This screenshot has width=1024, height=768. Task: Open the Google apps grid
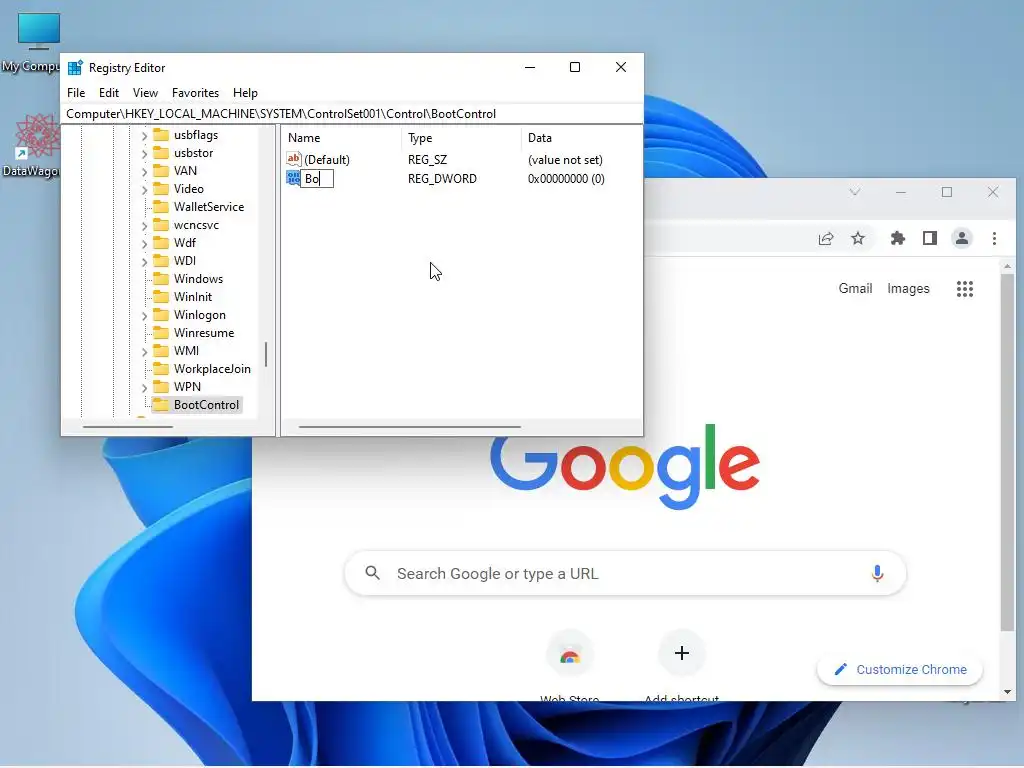(965, 289)
